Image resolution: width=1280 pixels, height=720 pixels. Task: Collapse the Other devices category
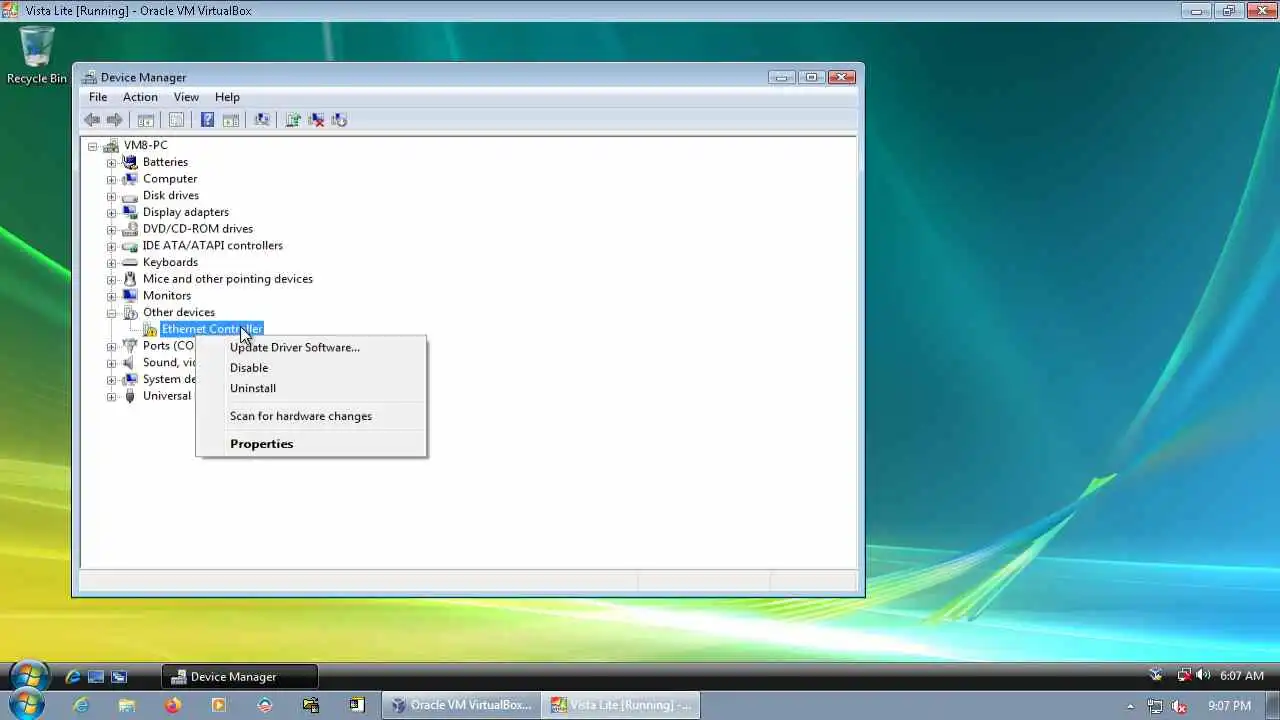pyautogui.click(x=111, y=313)
